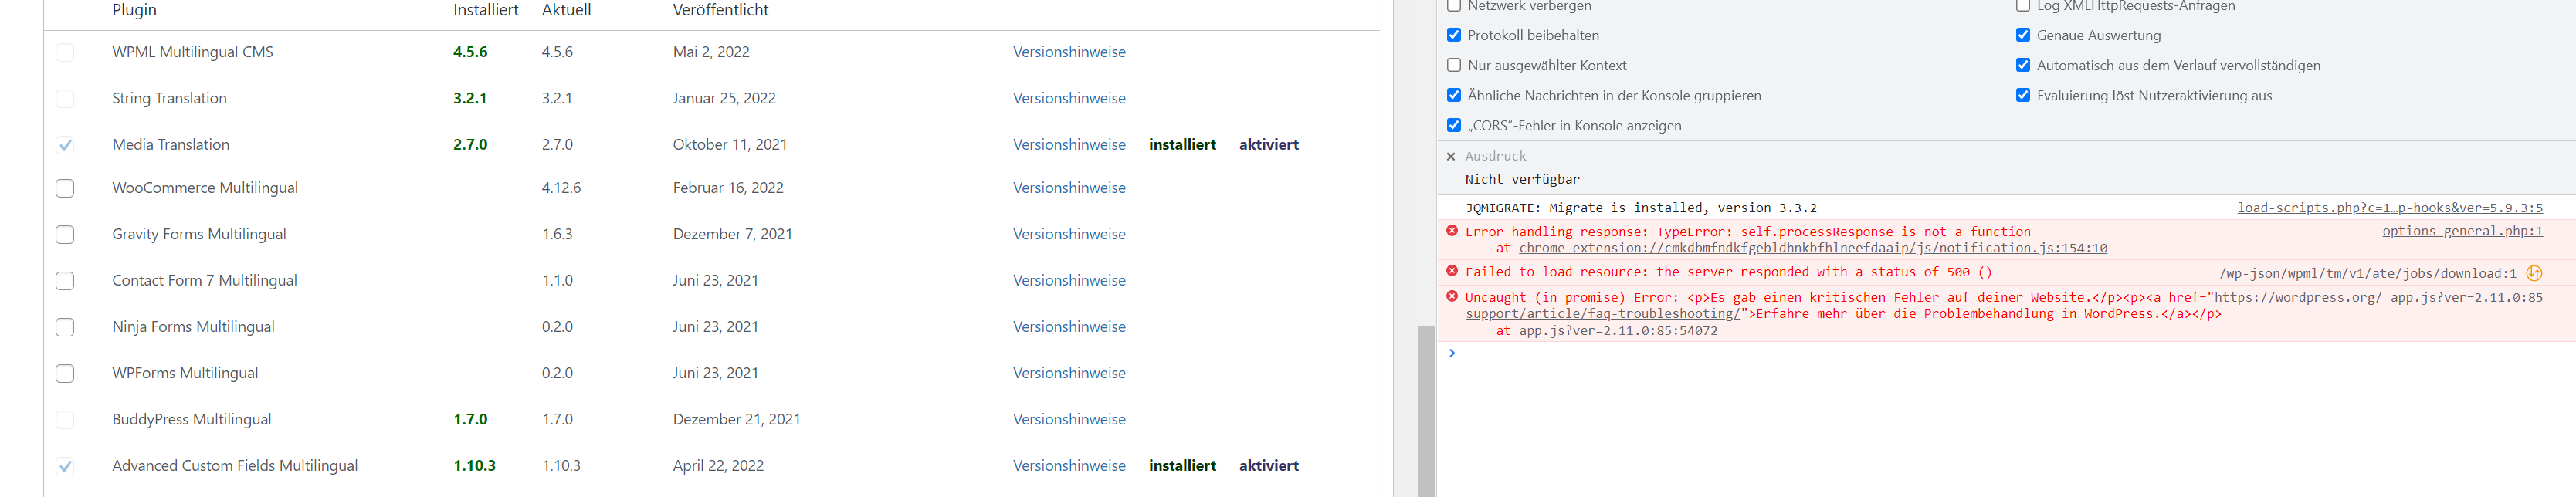Open Versionshinweise for String Translation
The image size is (2576, 497).
(1069, 98)
